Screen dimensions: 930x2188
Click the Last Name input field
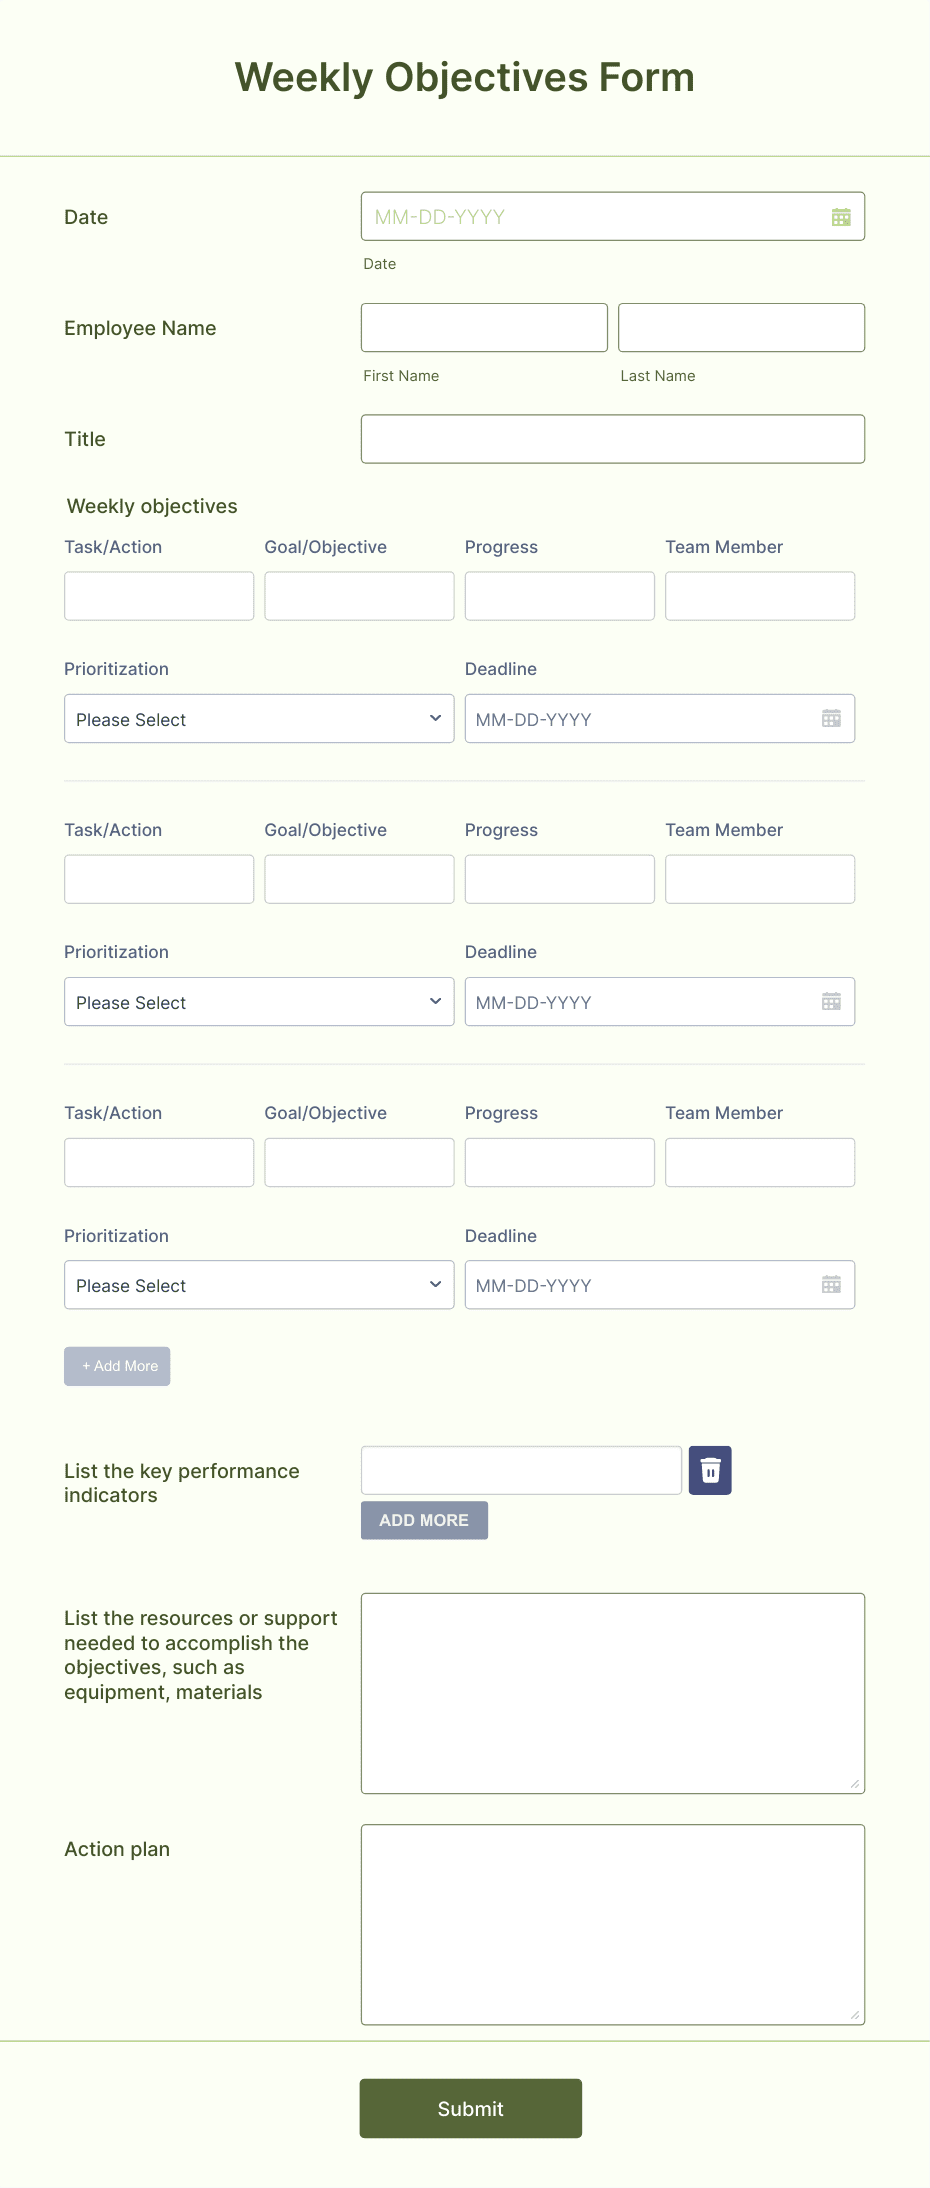click(x=741, y=327)
